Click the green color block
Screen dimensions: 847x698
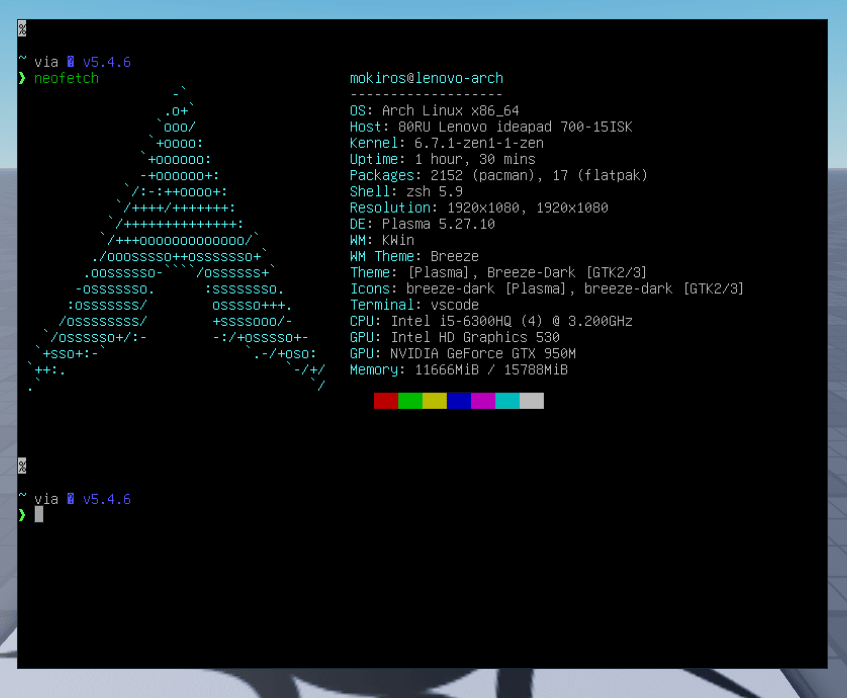point(410,401)
